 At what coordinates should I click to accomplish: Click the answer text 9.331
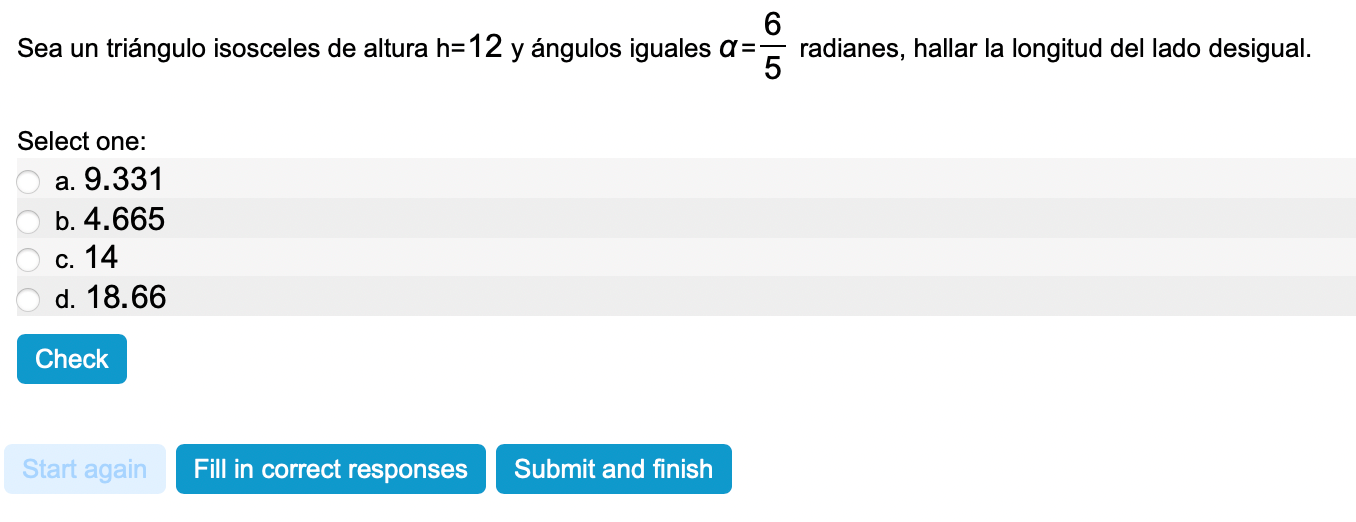coord(123,180)
